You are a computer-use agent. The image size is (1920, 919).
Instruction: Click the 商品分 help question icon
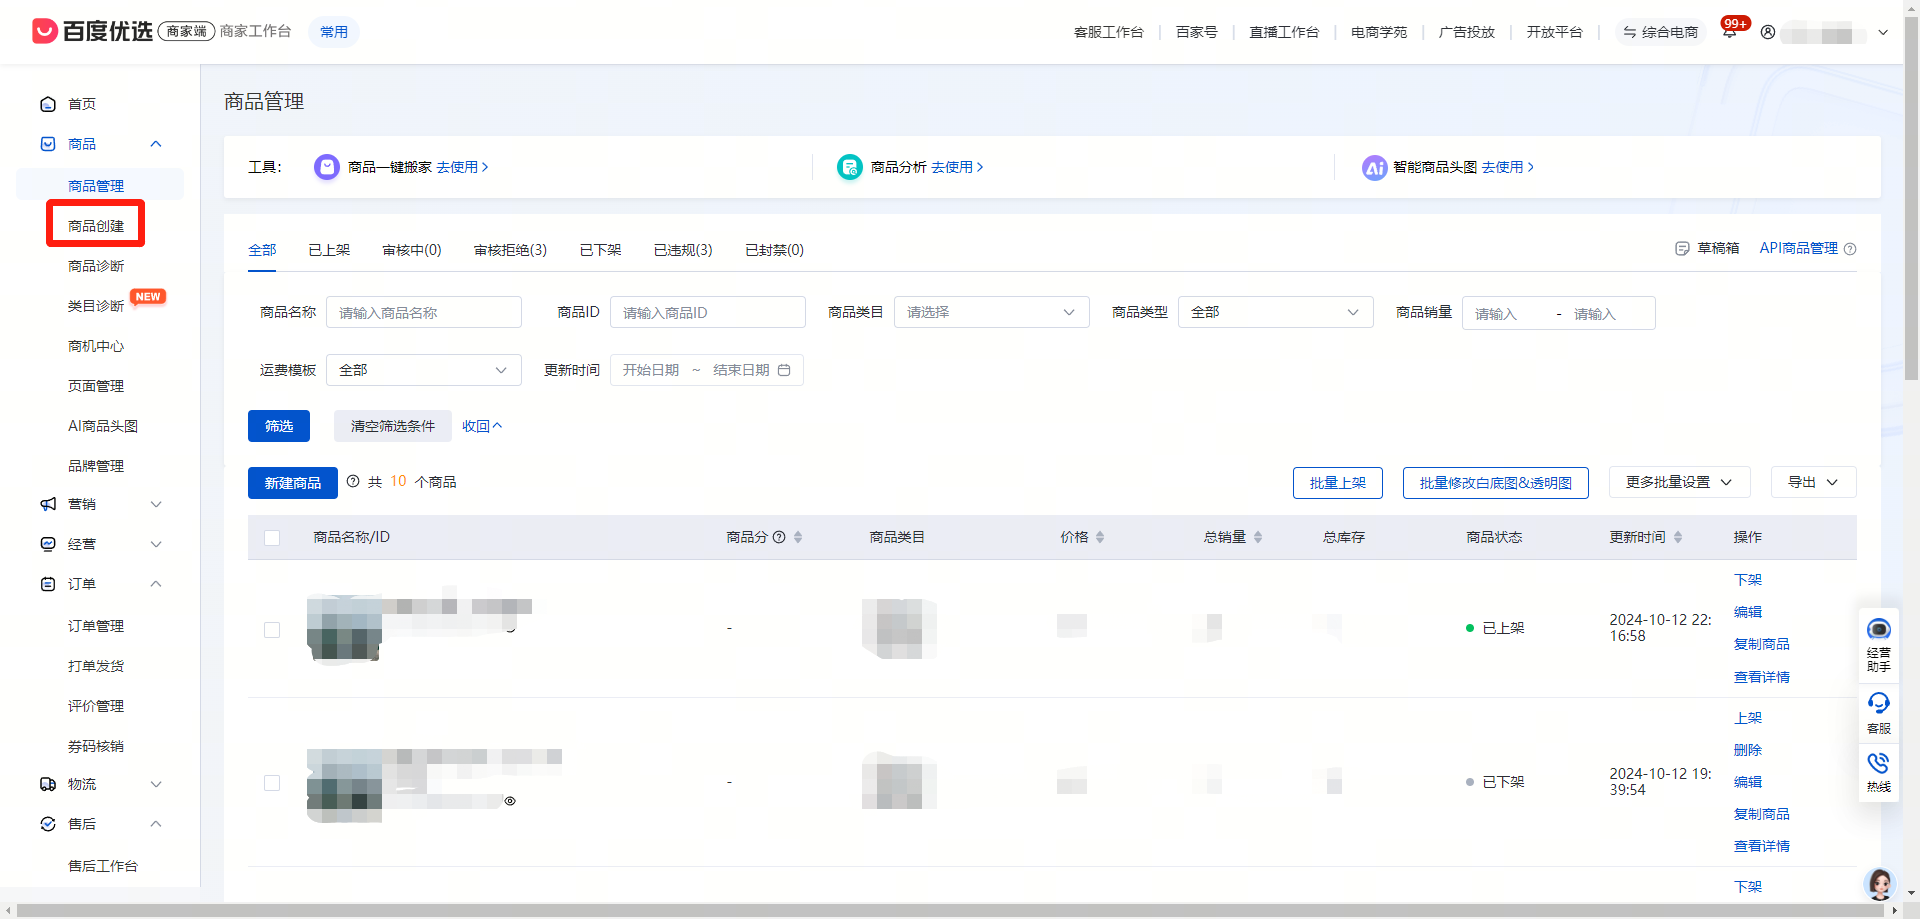(779, 537)
